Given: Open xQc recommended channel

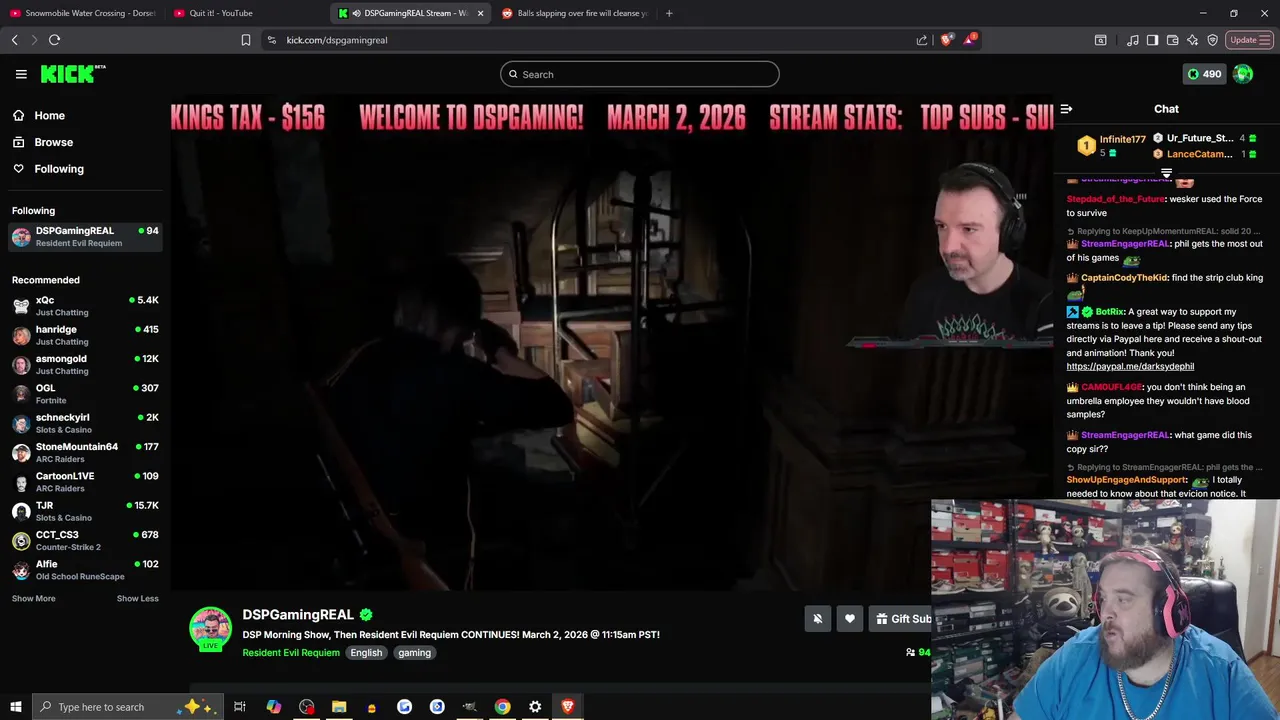Looking at the screenshot, I should pyautogui.click(x=85, y=306).
